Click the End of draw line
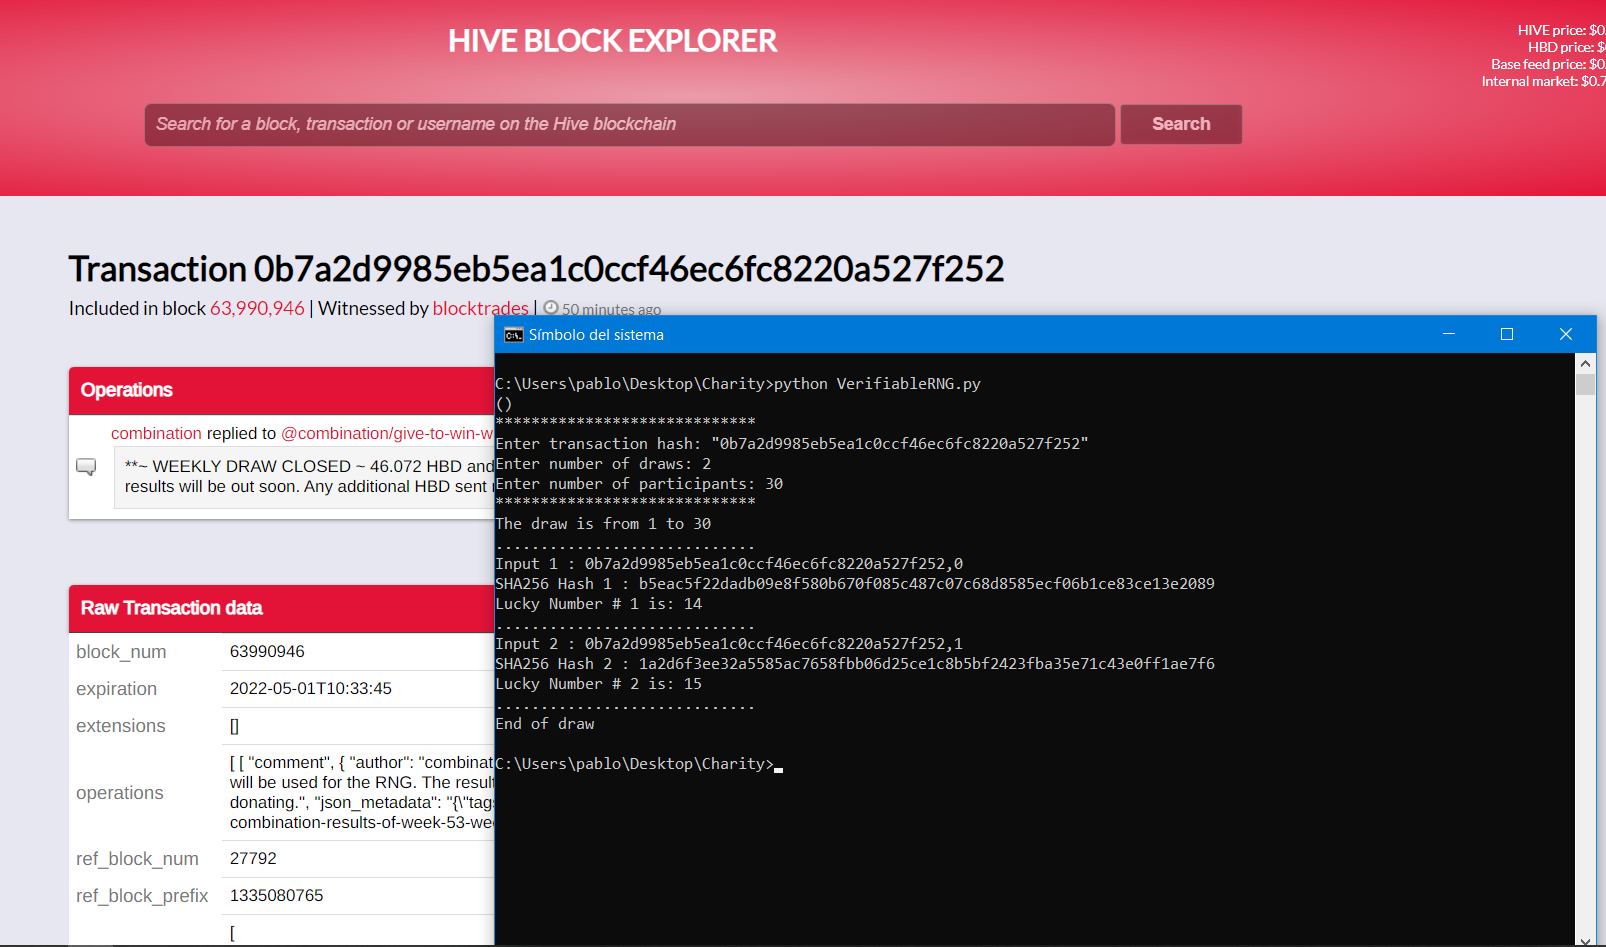The width and height of the screenshot is (1606, 947). (545, 724)
